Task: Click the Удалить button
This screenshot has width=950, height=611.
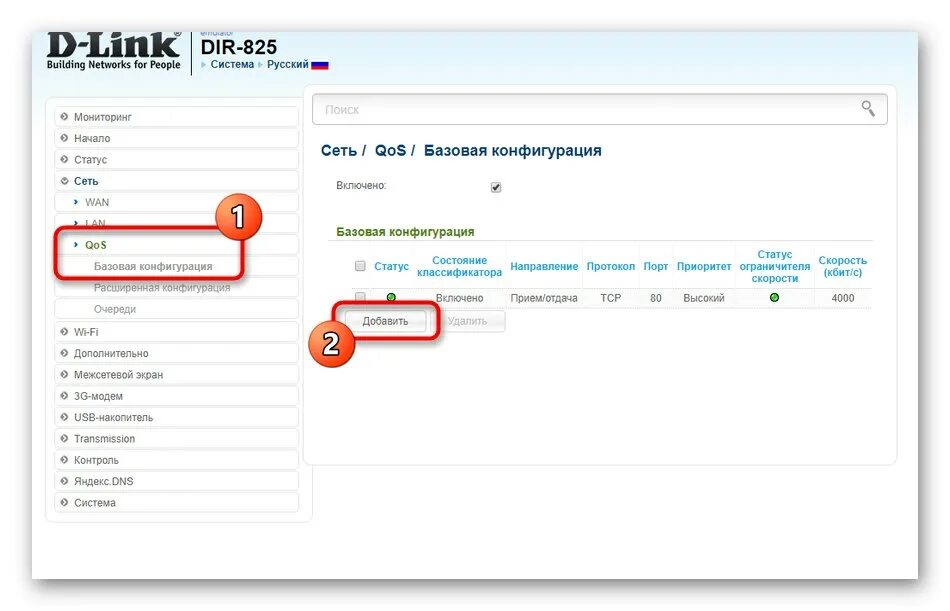Action: tap(467, 321)
